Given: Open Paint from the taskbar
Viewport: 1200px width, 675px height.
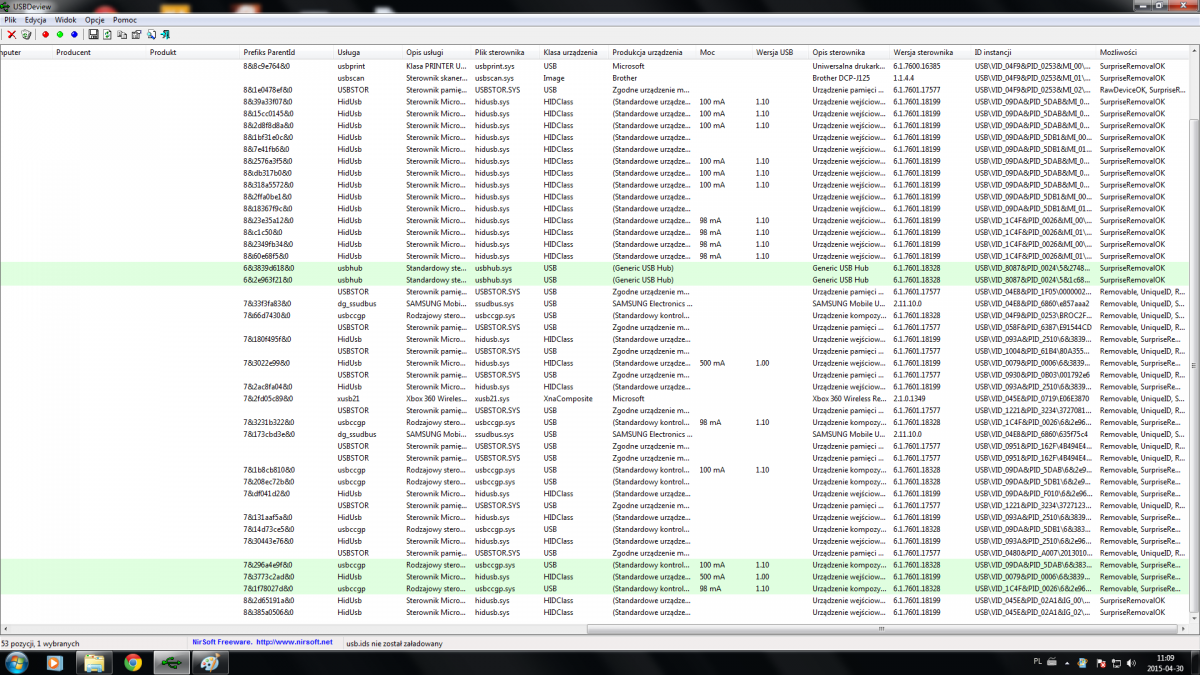Looking at the screenshot, I should tap(209, 662).
